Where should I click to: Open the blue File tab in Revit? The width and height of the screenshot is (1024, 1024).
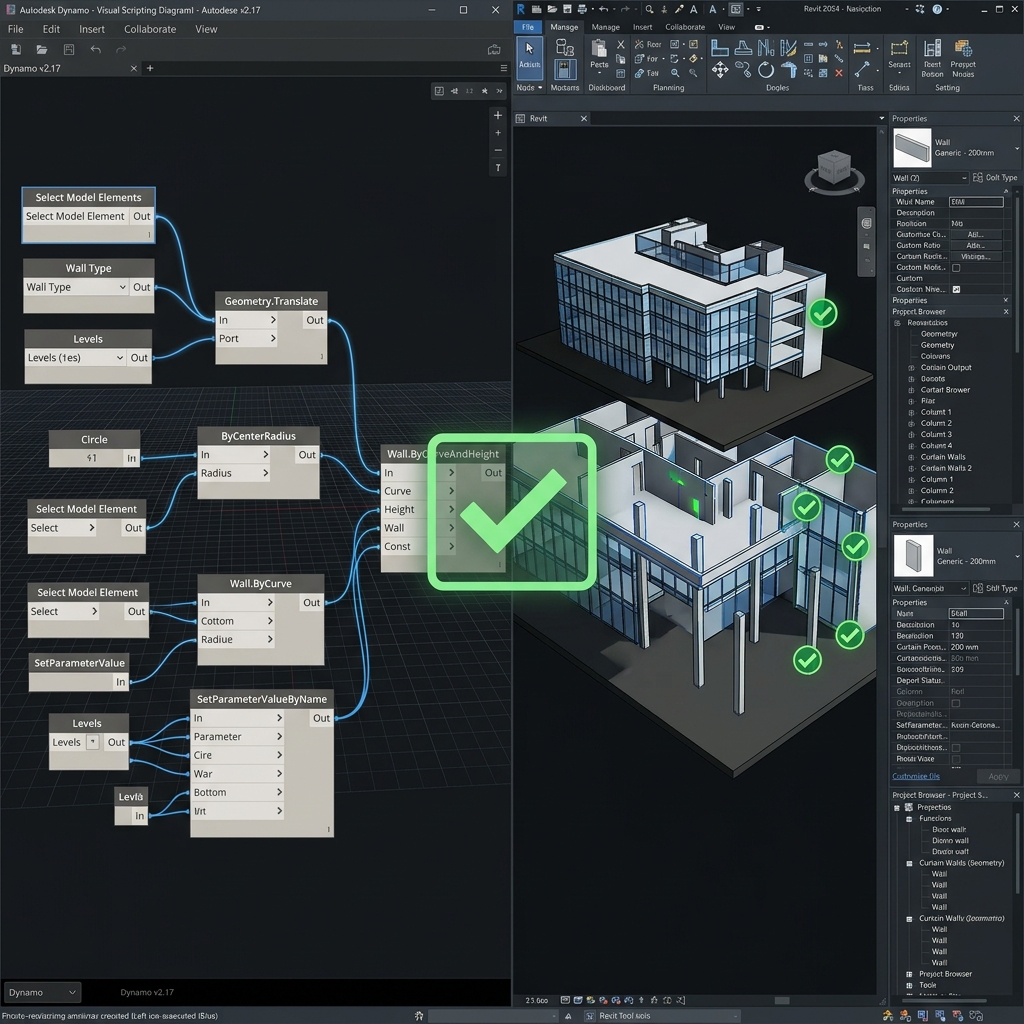528,27
